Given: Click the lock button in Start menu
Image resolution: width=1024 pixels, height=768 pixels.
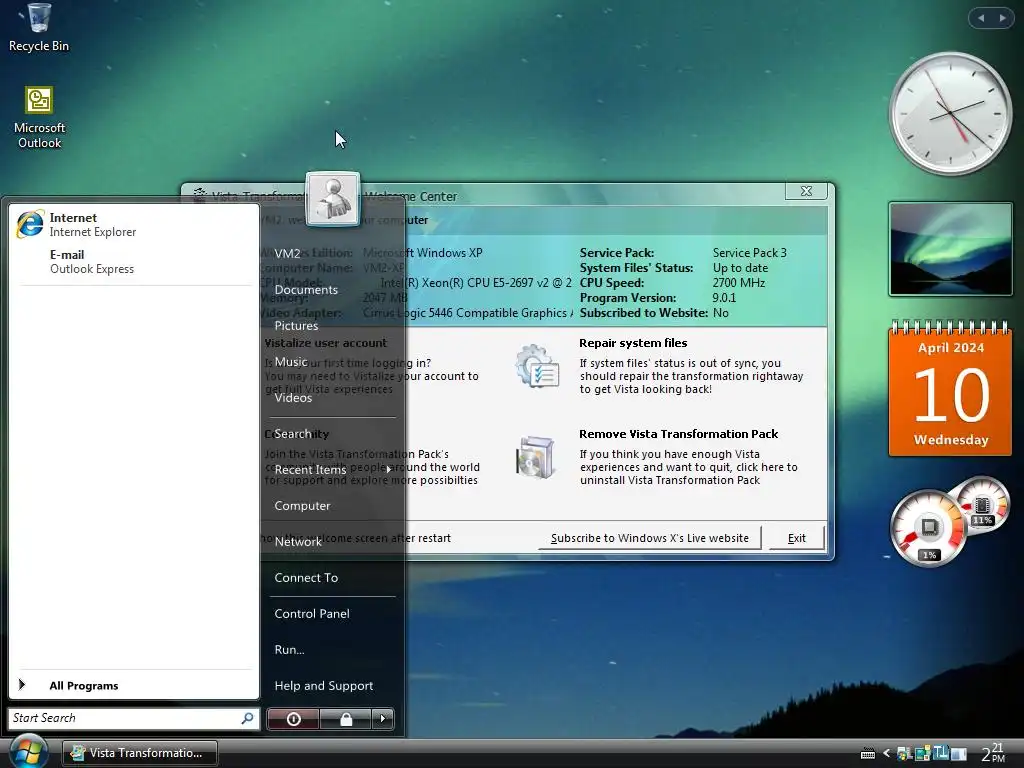Looking at the screenshot, I should [345, 719].
